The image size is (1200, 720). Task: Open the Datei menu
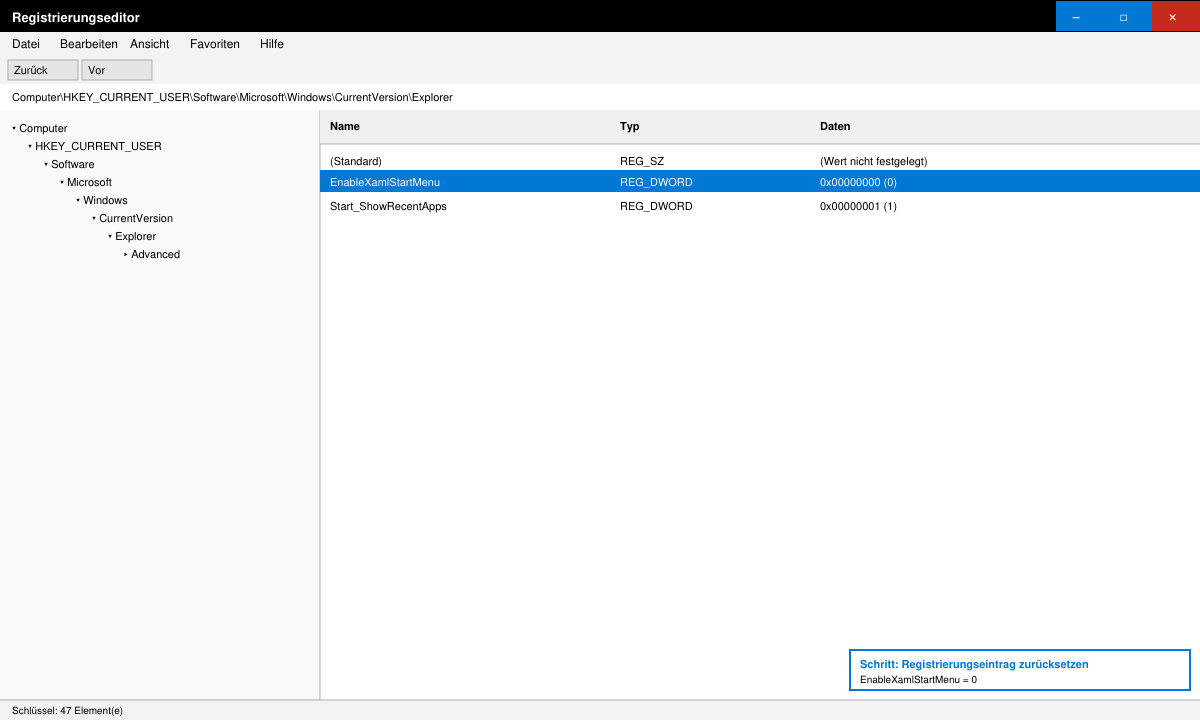26,44
